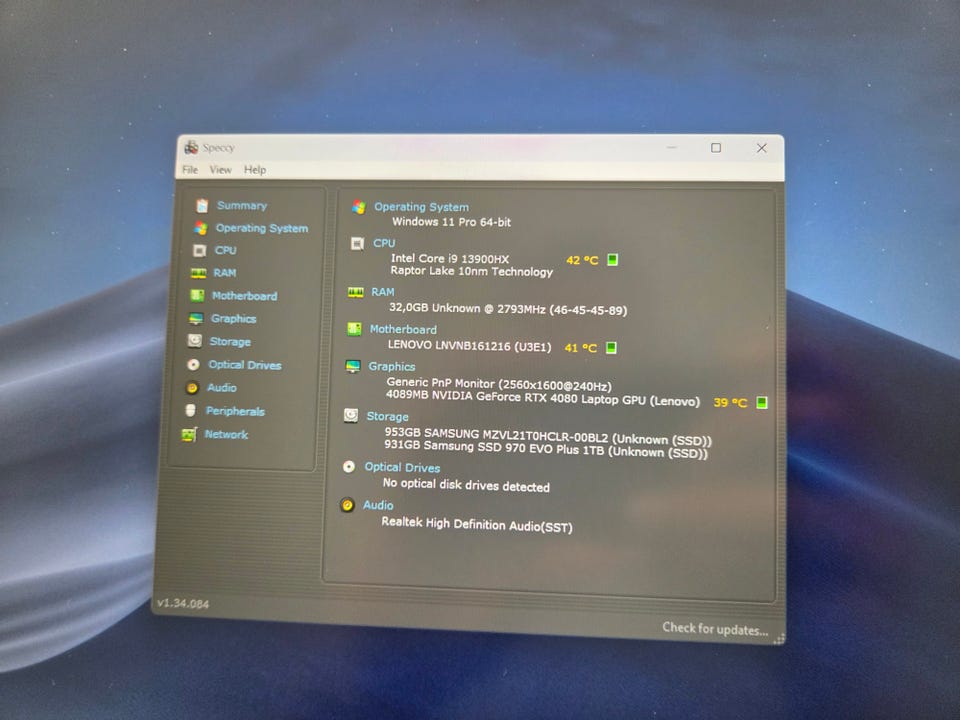Image resolution: width=960 pixels, height=720 pixels.
Task: Open the RAM heading link in summary
Action: coord(383,292)
